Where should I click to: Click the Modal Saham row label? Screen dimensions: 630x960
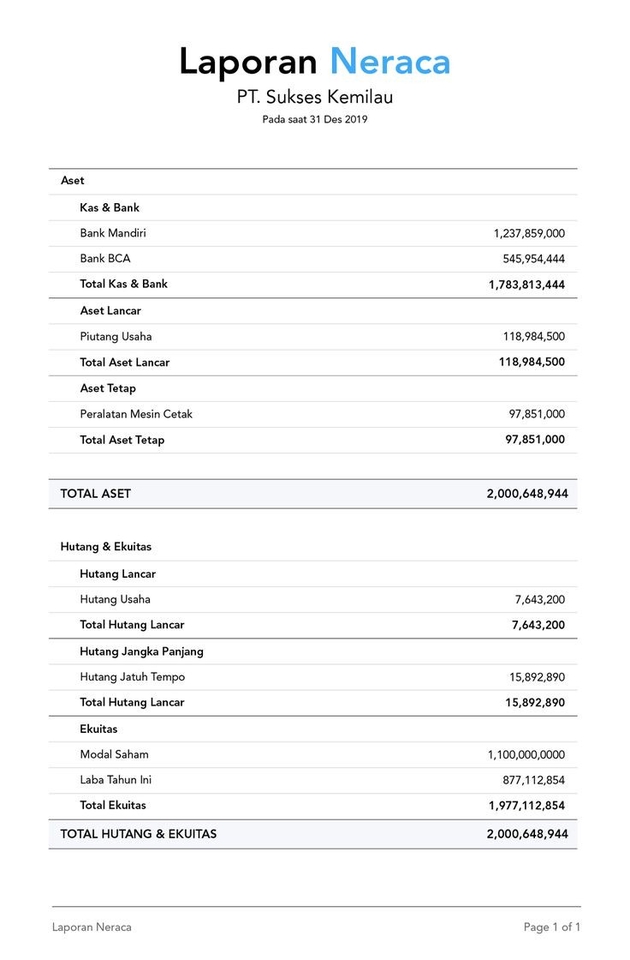[114, 754]
